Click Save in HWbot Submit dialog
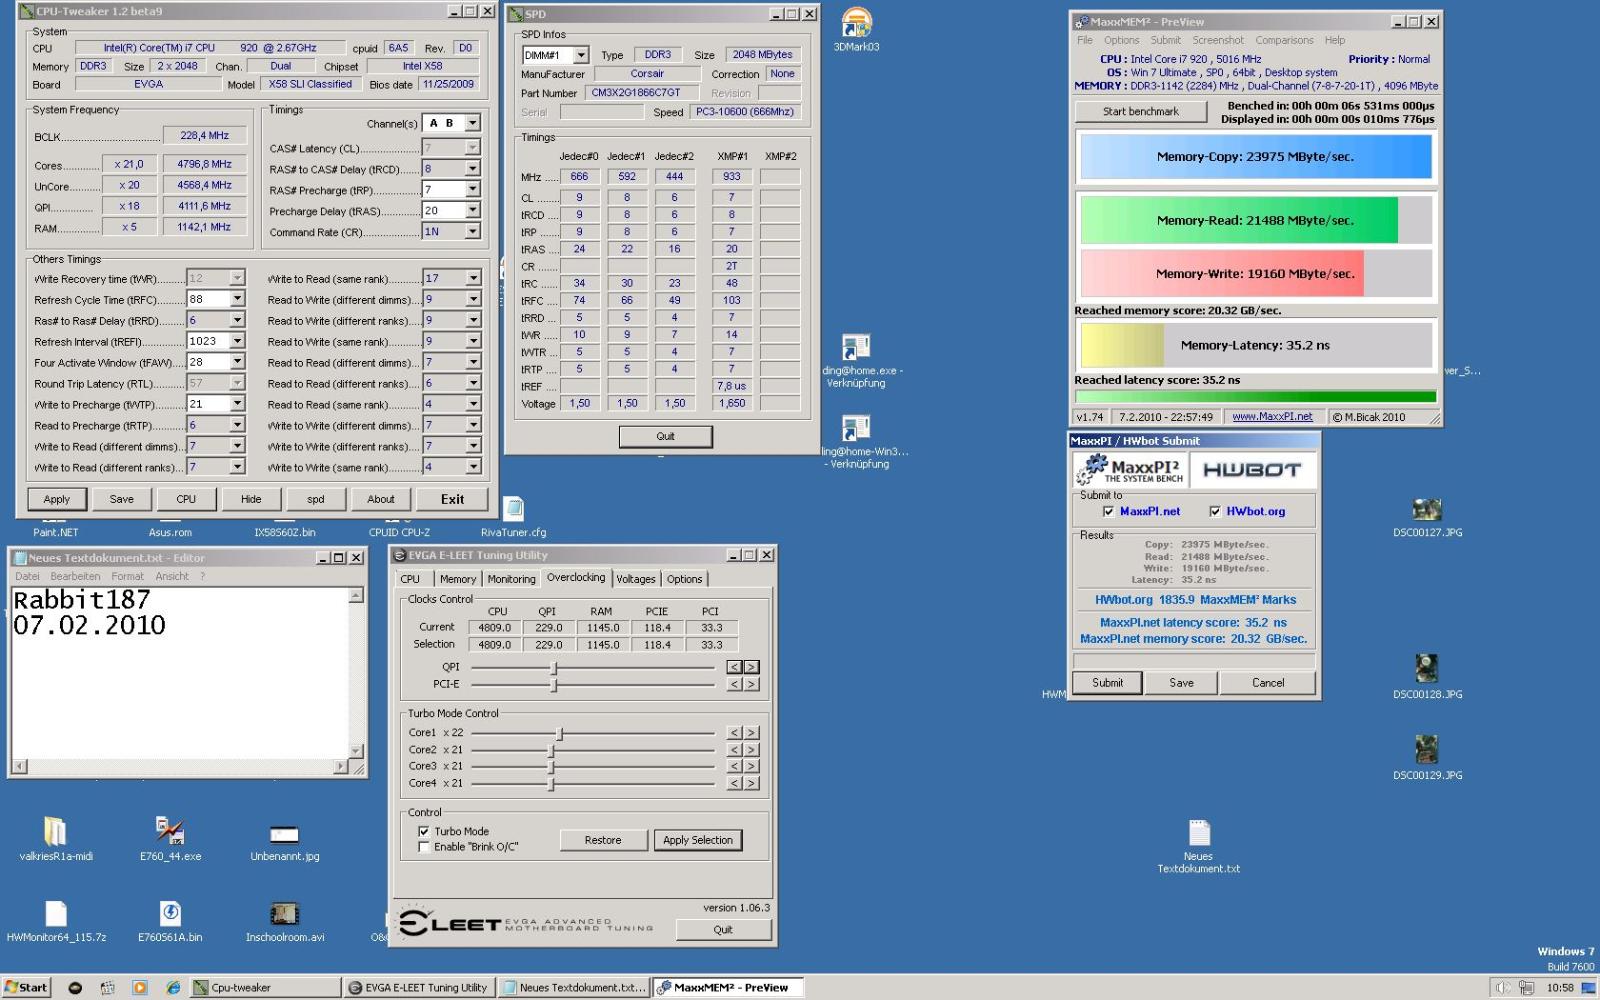Screen dimensions: 1600x1000 tap(1182, 683)
